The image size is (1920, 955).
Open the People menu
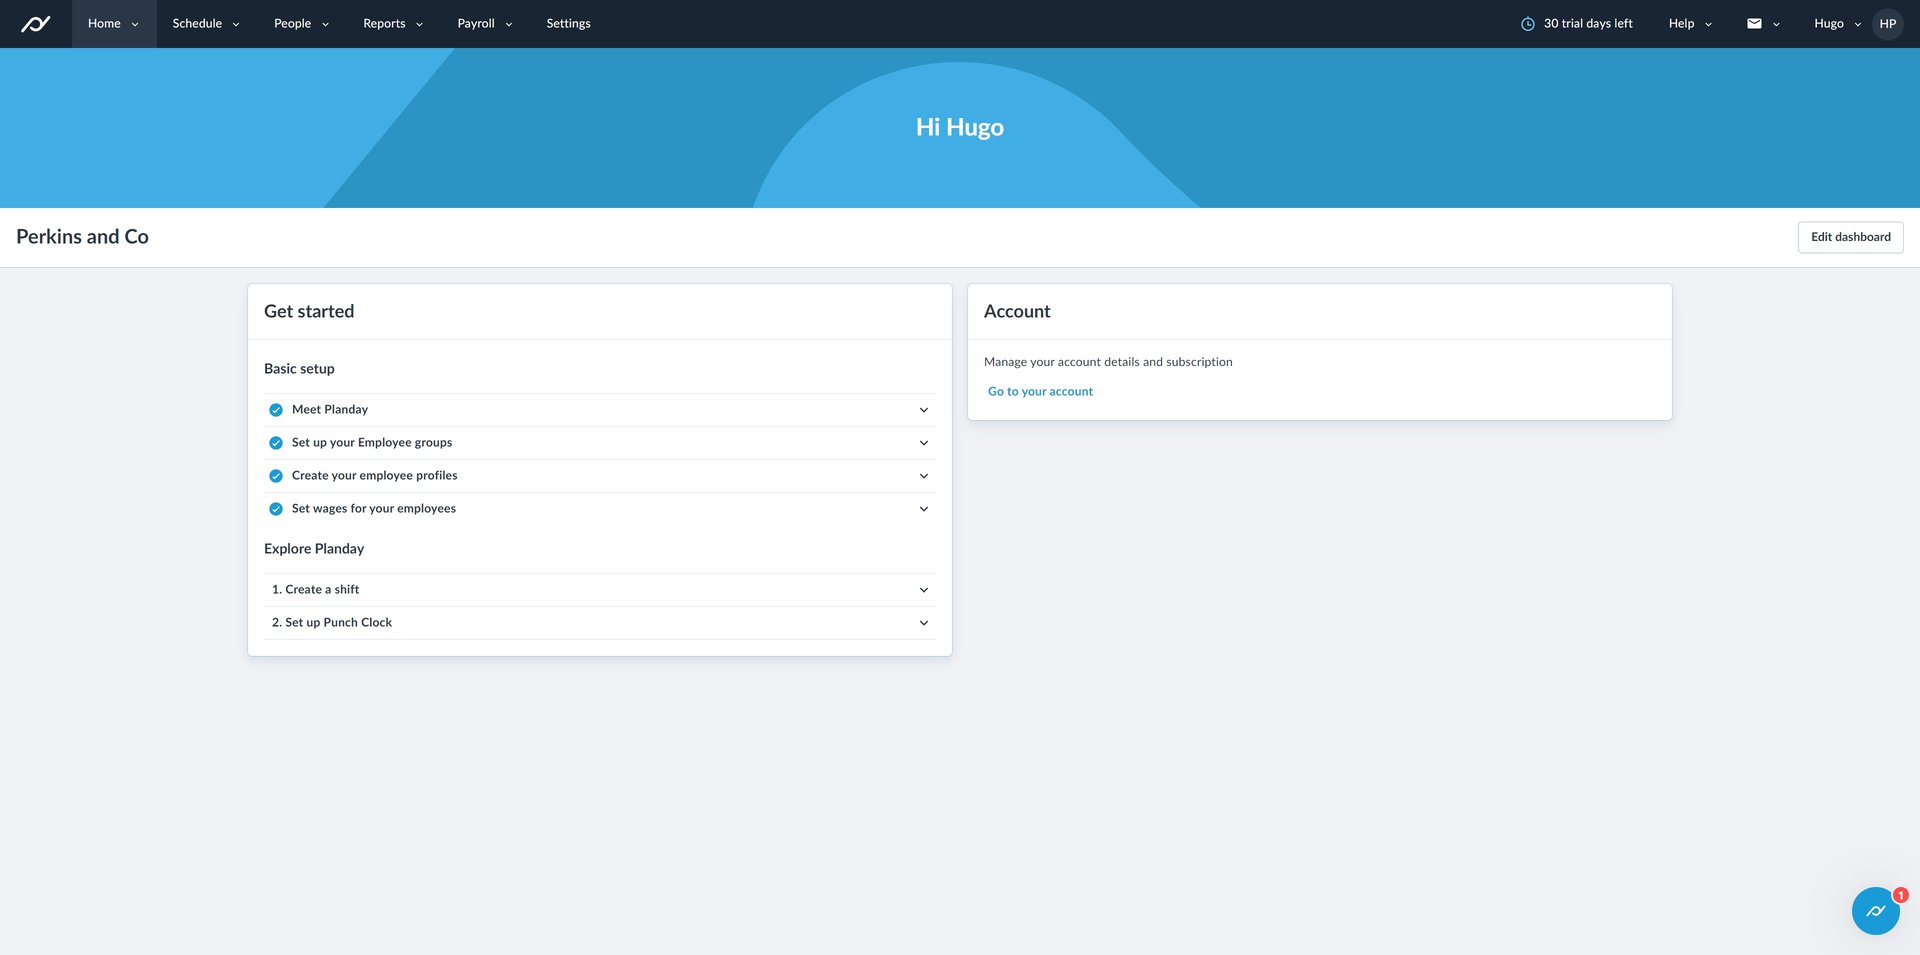(x=301, y=24)
